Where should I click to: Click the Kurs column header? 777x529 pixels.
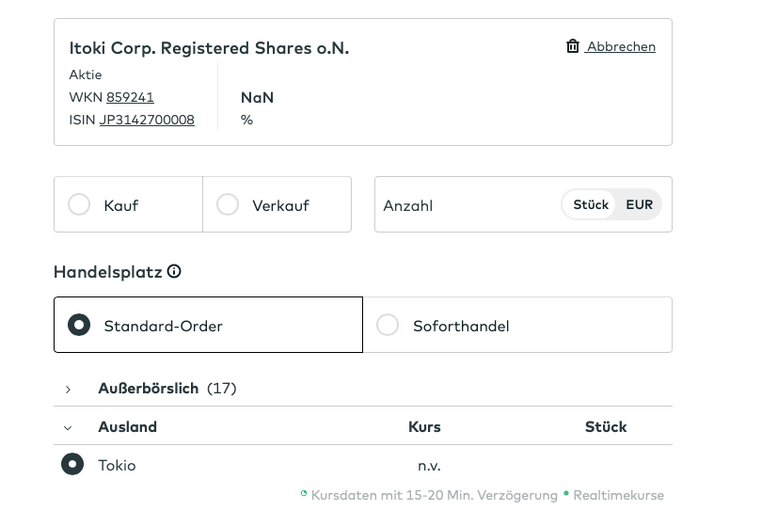tap(424, 427)
